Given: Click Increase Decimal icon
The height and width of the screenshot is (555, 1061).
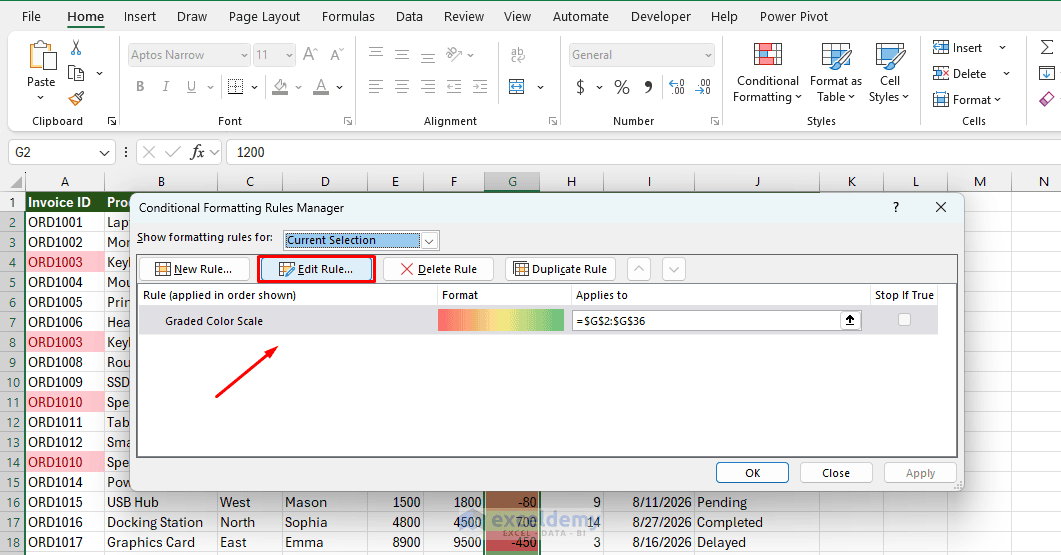Looking at the screenshot, I should click(x=677, y=87).
